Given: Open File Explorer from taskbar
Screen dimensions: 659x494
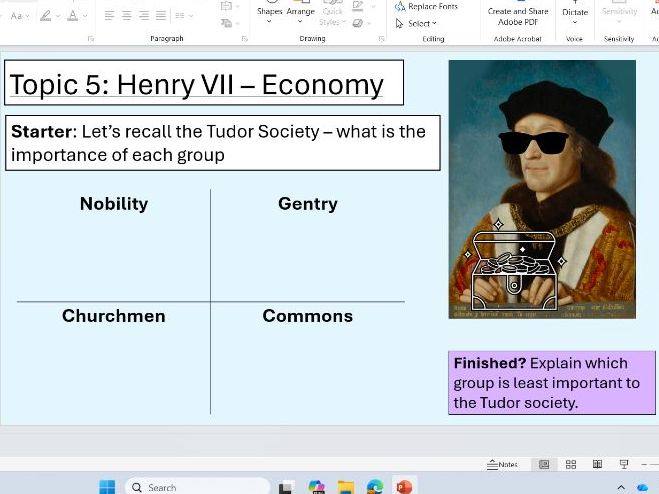Looking at the screenshot, I should [x=345, y=487].
